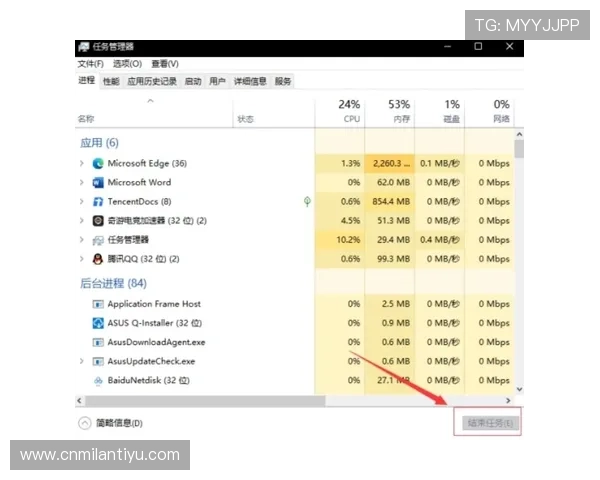The image size is (600, 480).
Task: Click the horizontal scrollbar left arrow
Action: point(80,401)
